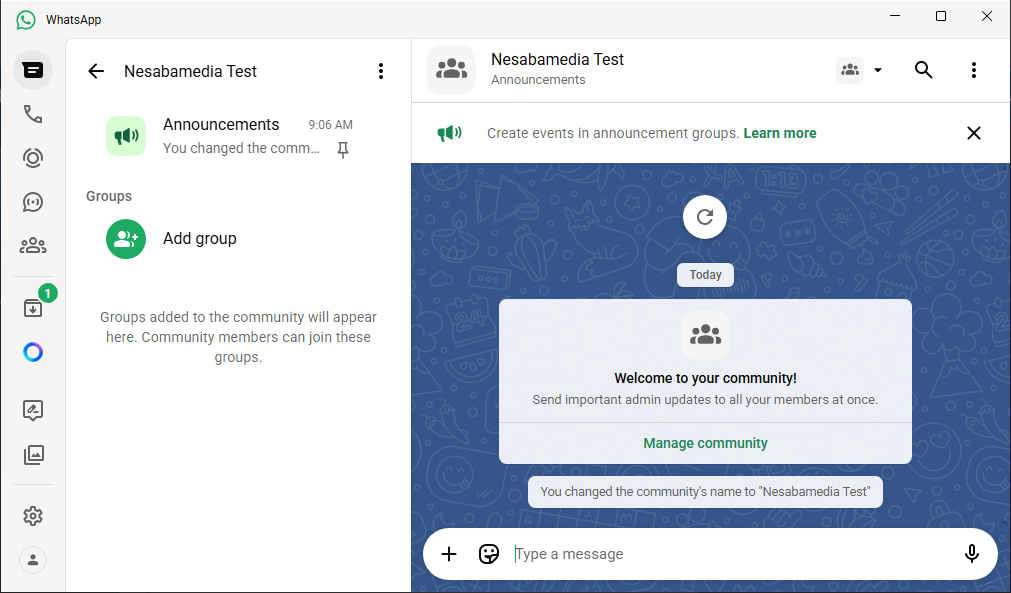The height and width of the screenshot is (593, 1011).
Task: Open the Status updates icon
Action: (33, 158)
